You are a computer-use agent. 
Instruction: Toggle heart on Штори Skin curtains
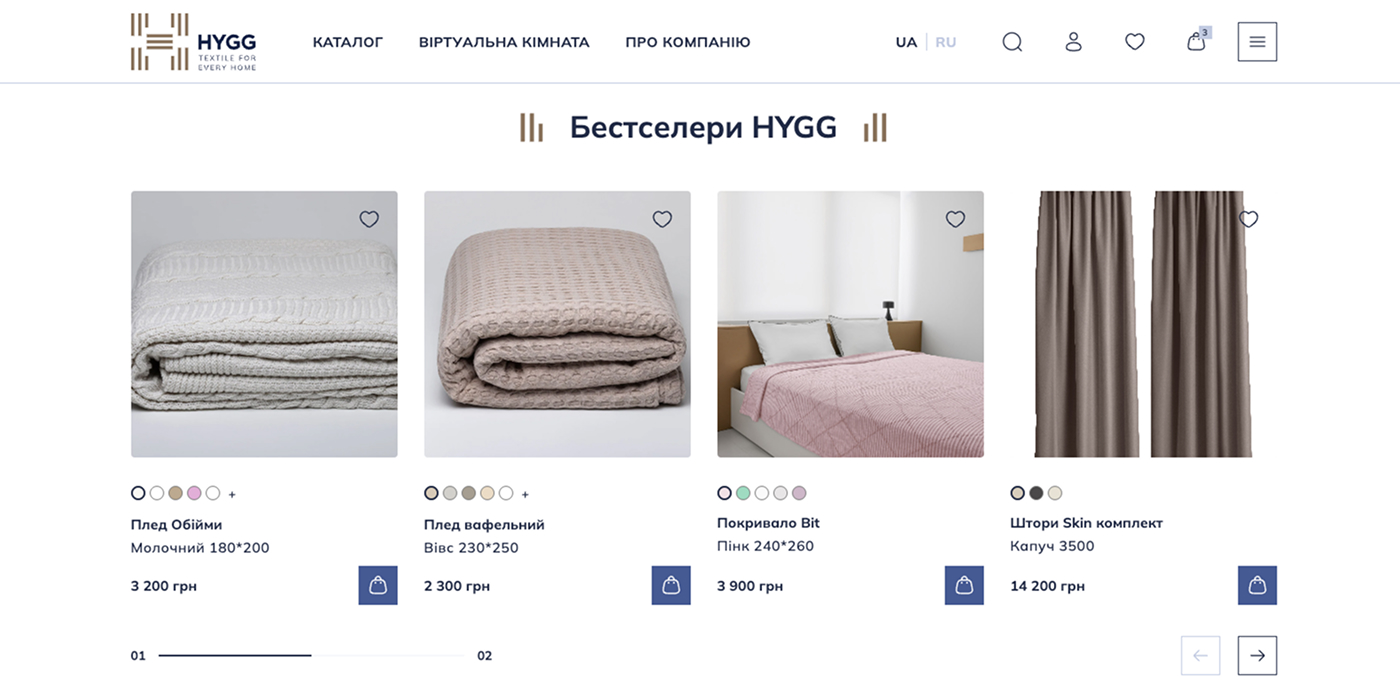pyautogui.click(x=1248, y=219)
